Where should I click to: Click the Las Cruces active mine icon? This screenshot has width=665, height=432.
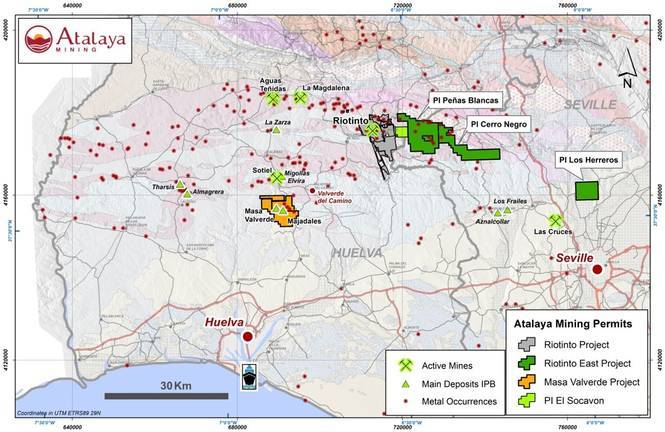(x=555, y=220)
